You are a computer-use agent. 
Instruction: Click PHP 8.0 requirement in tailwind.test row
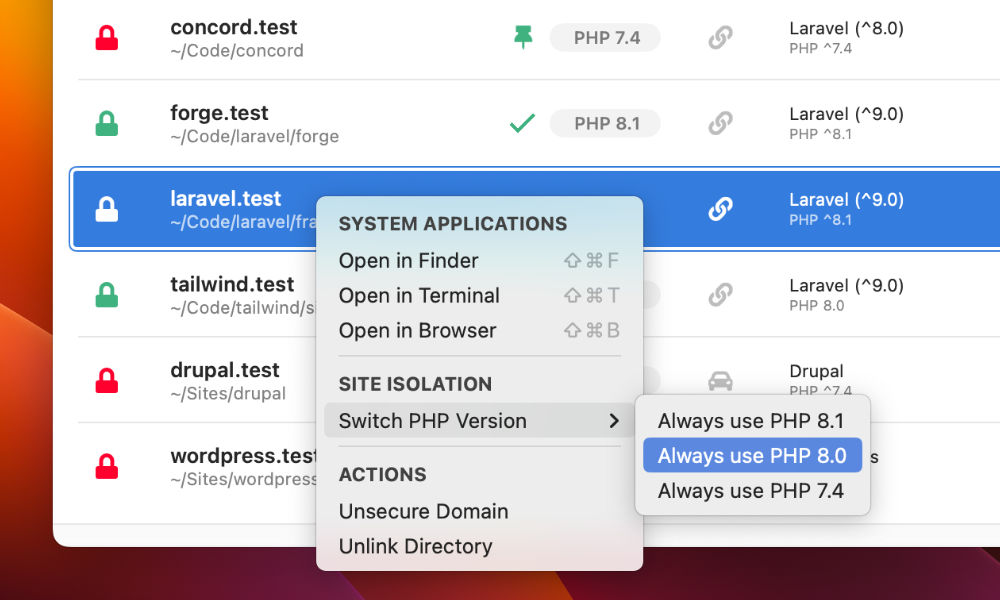click(816, 305)
